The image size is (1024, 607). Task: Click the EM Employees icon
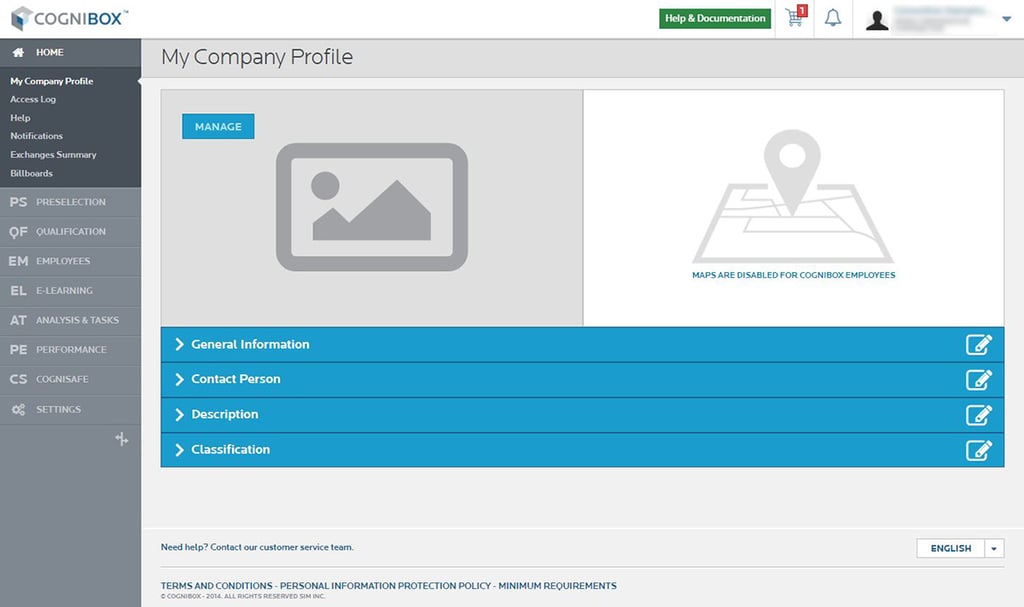(18, 261)
